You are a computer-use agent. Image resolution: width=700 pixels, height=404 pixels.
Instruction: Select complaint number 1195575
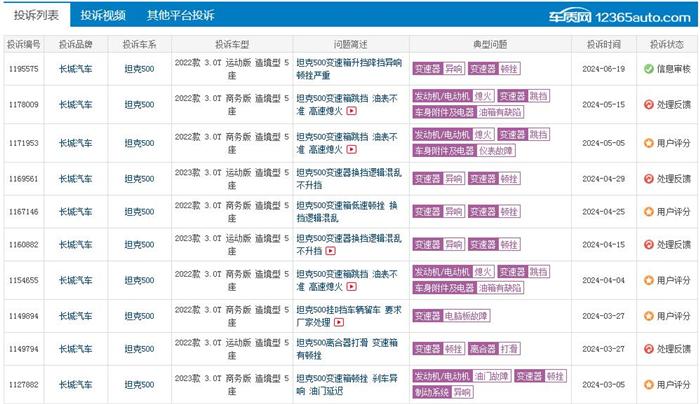(24, 69)
